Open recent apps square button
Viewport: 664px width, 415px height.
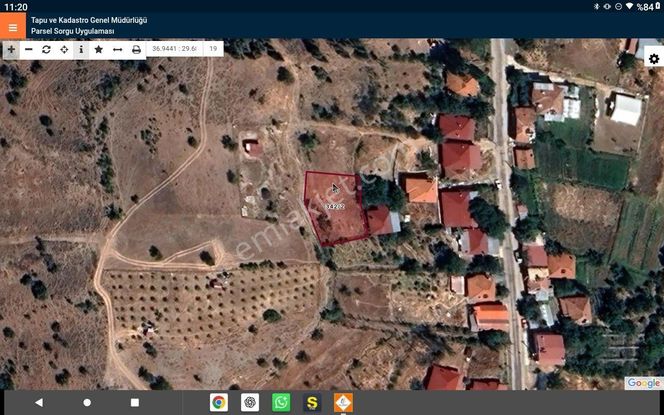pos(135,402)
